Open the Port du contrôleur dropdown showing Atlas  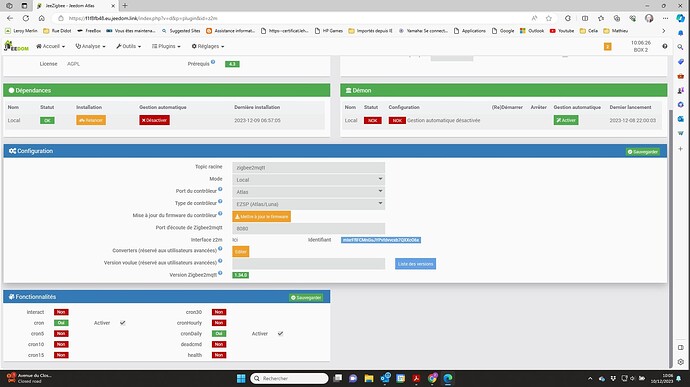(308, 192)
